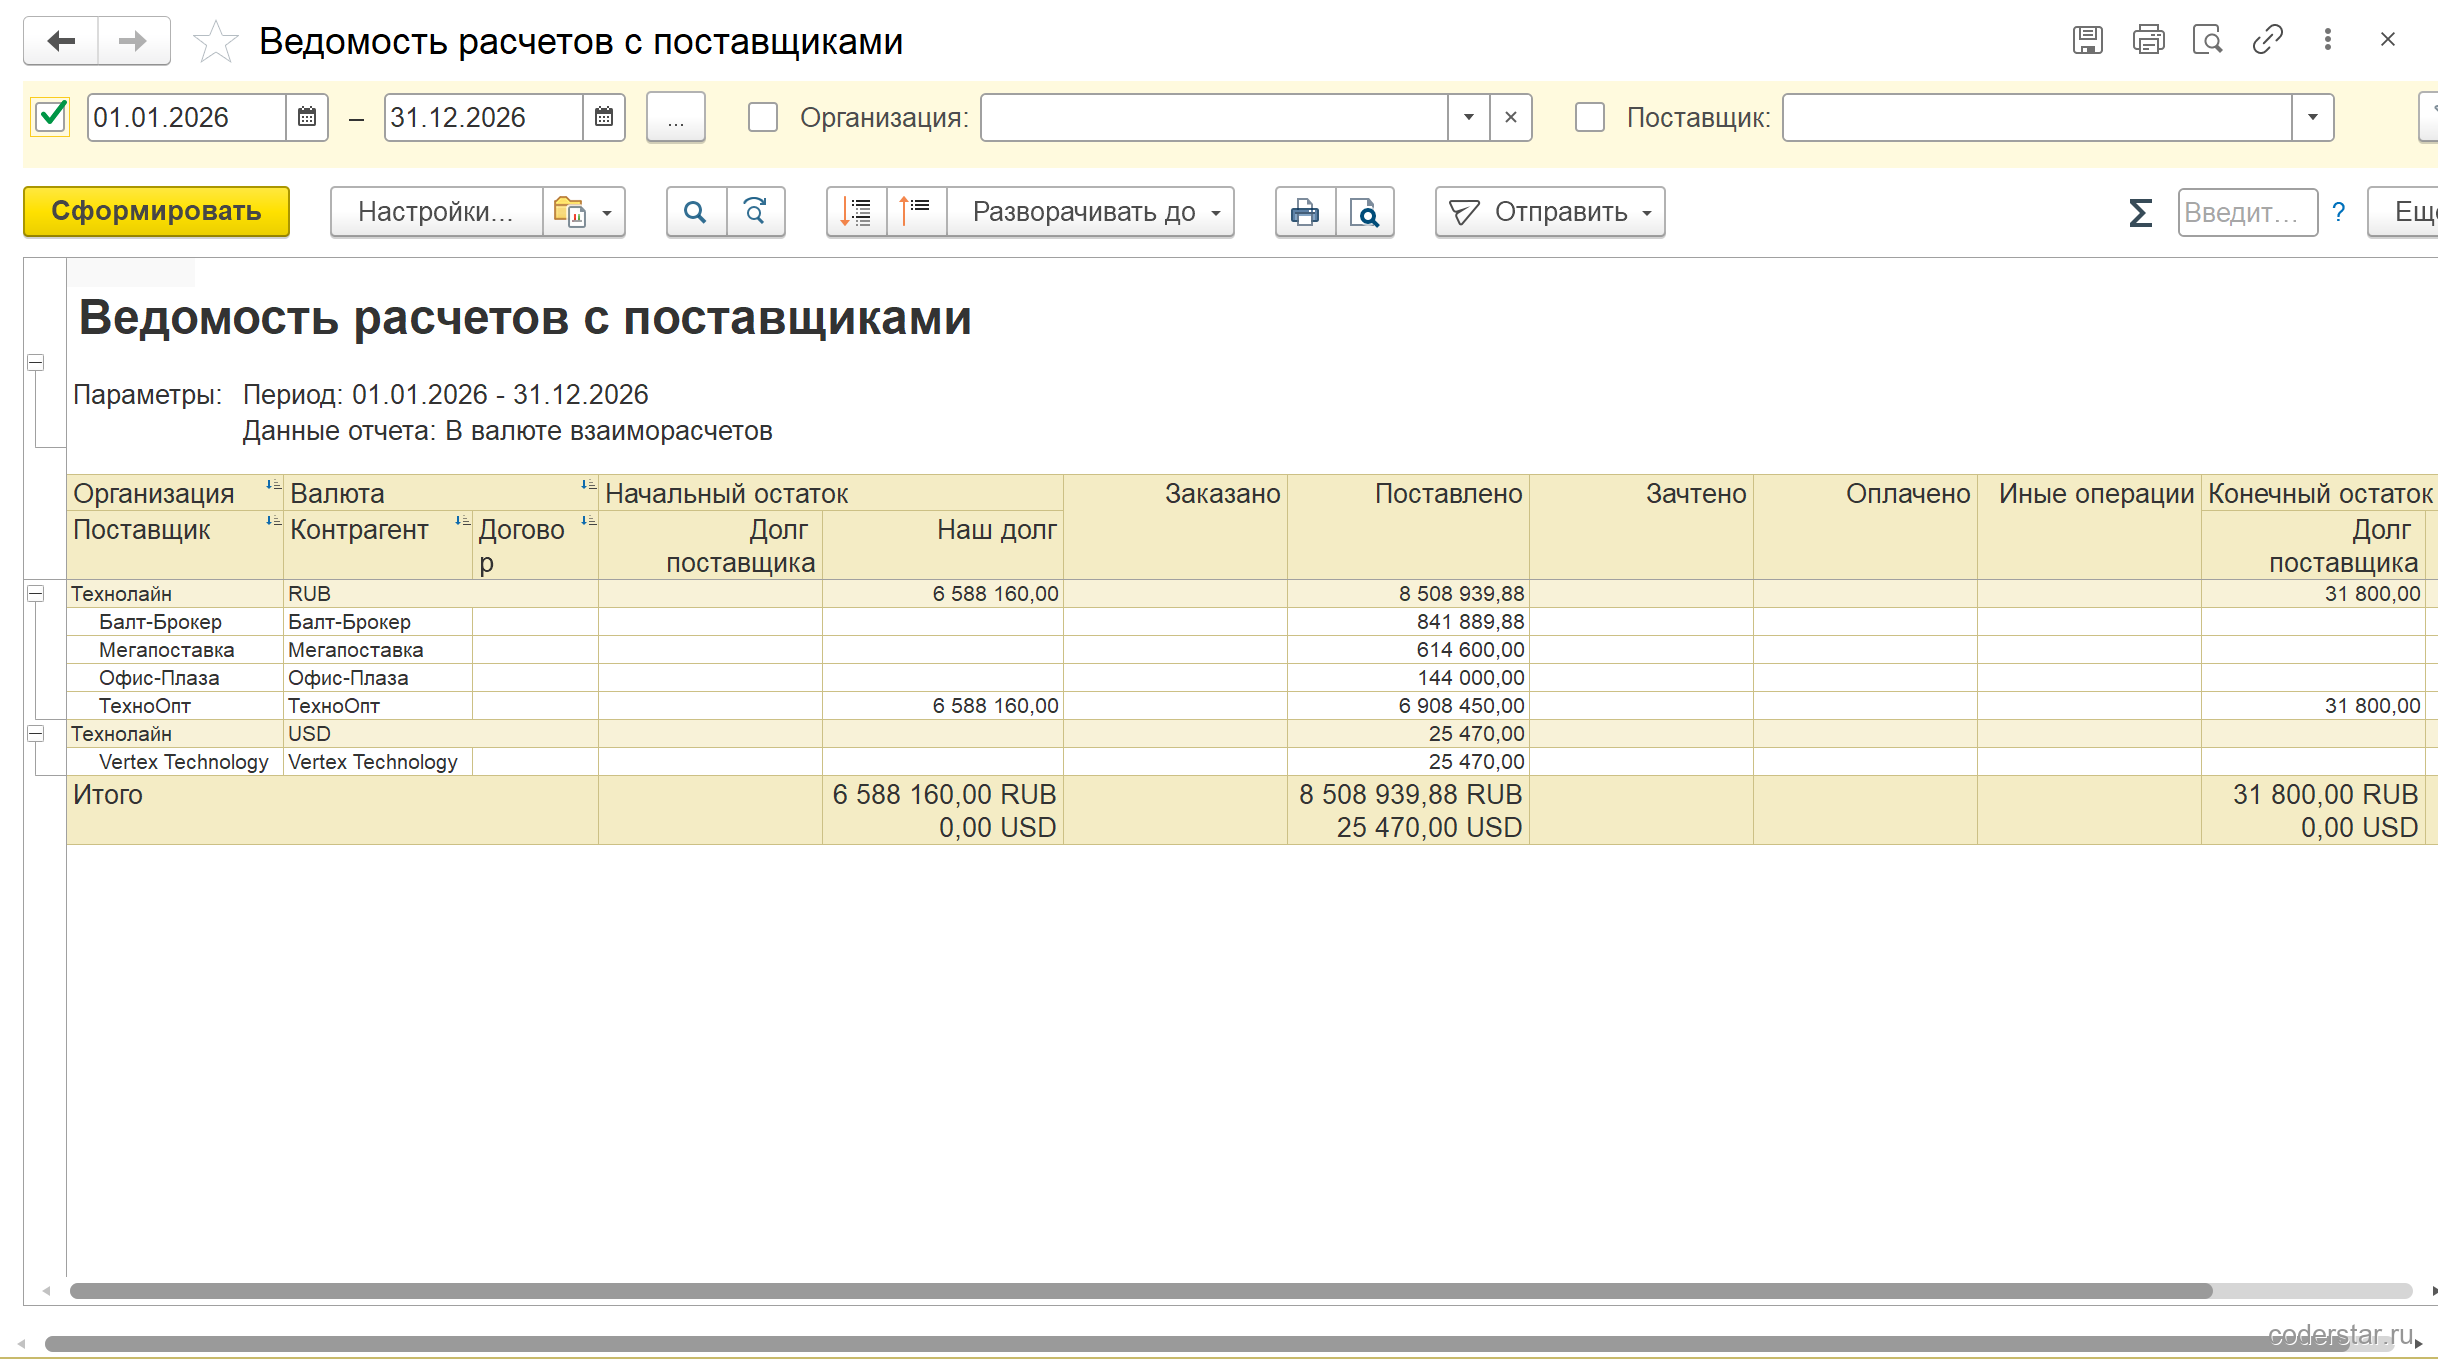Collapse the Технолайн USD group
The height and width of the screenshot is (1359, 2438).
tap(35, 733)
